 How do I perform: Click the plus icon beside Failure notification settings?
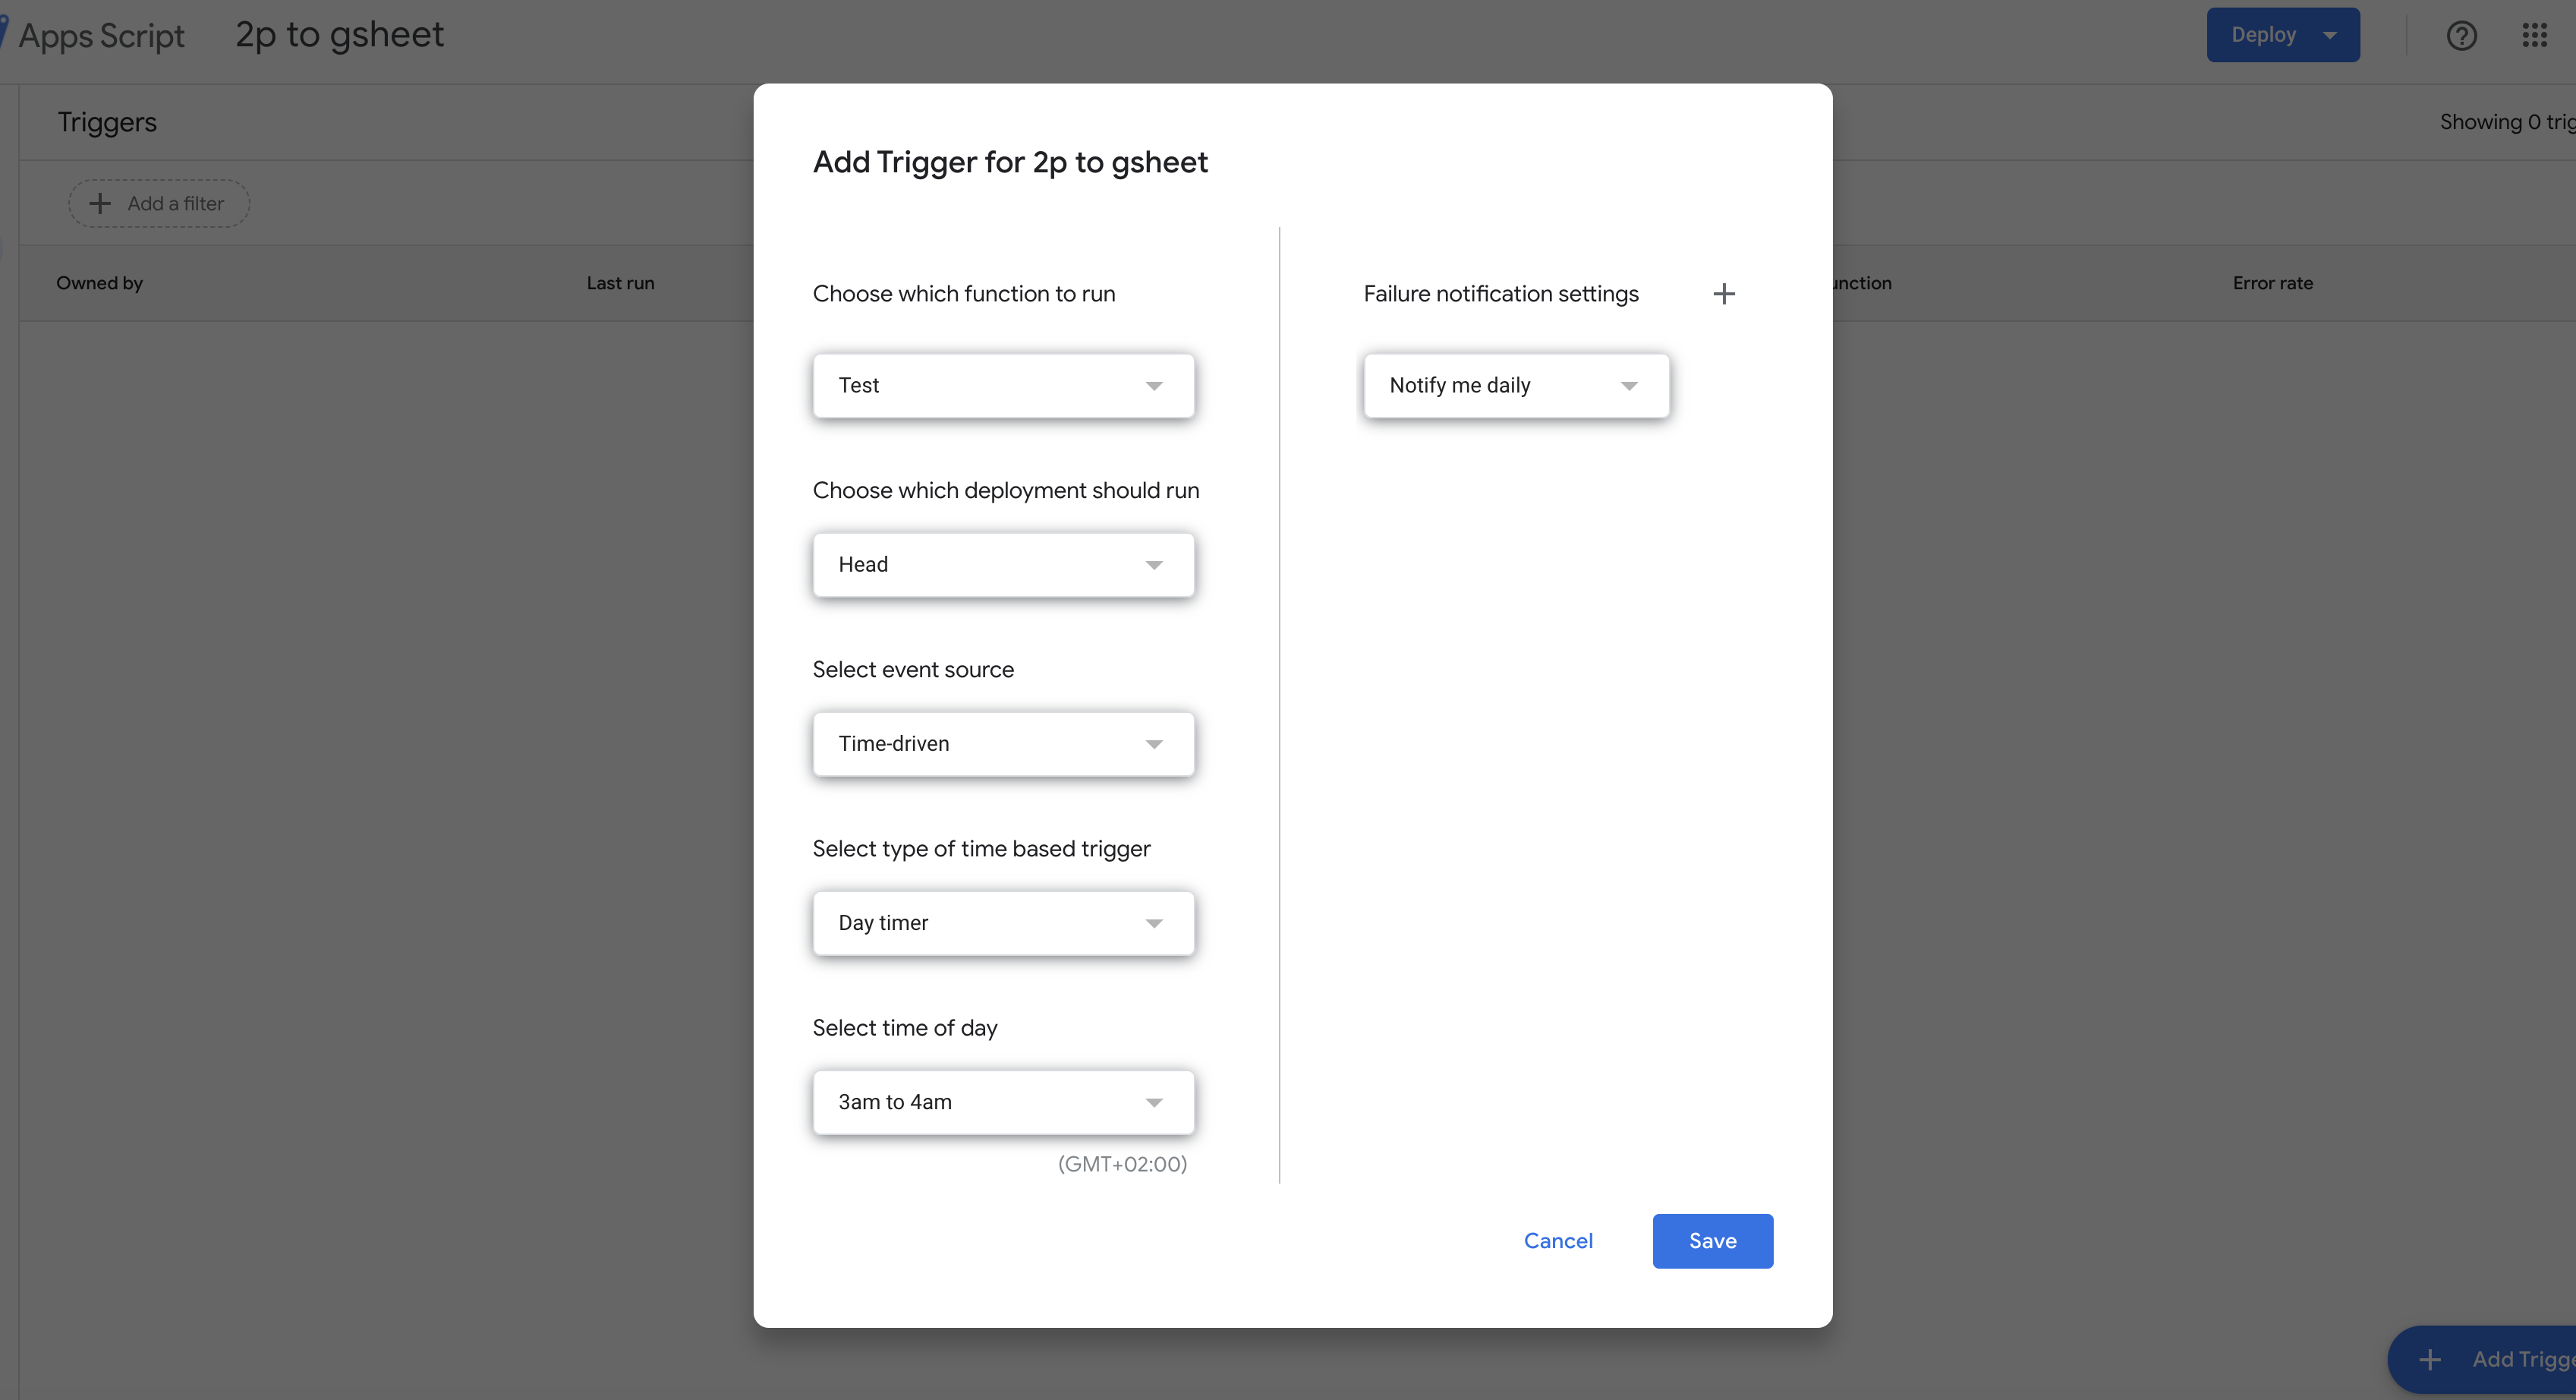pos(1724,294)
